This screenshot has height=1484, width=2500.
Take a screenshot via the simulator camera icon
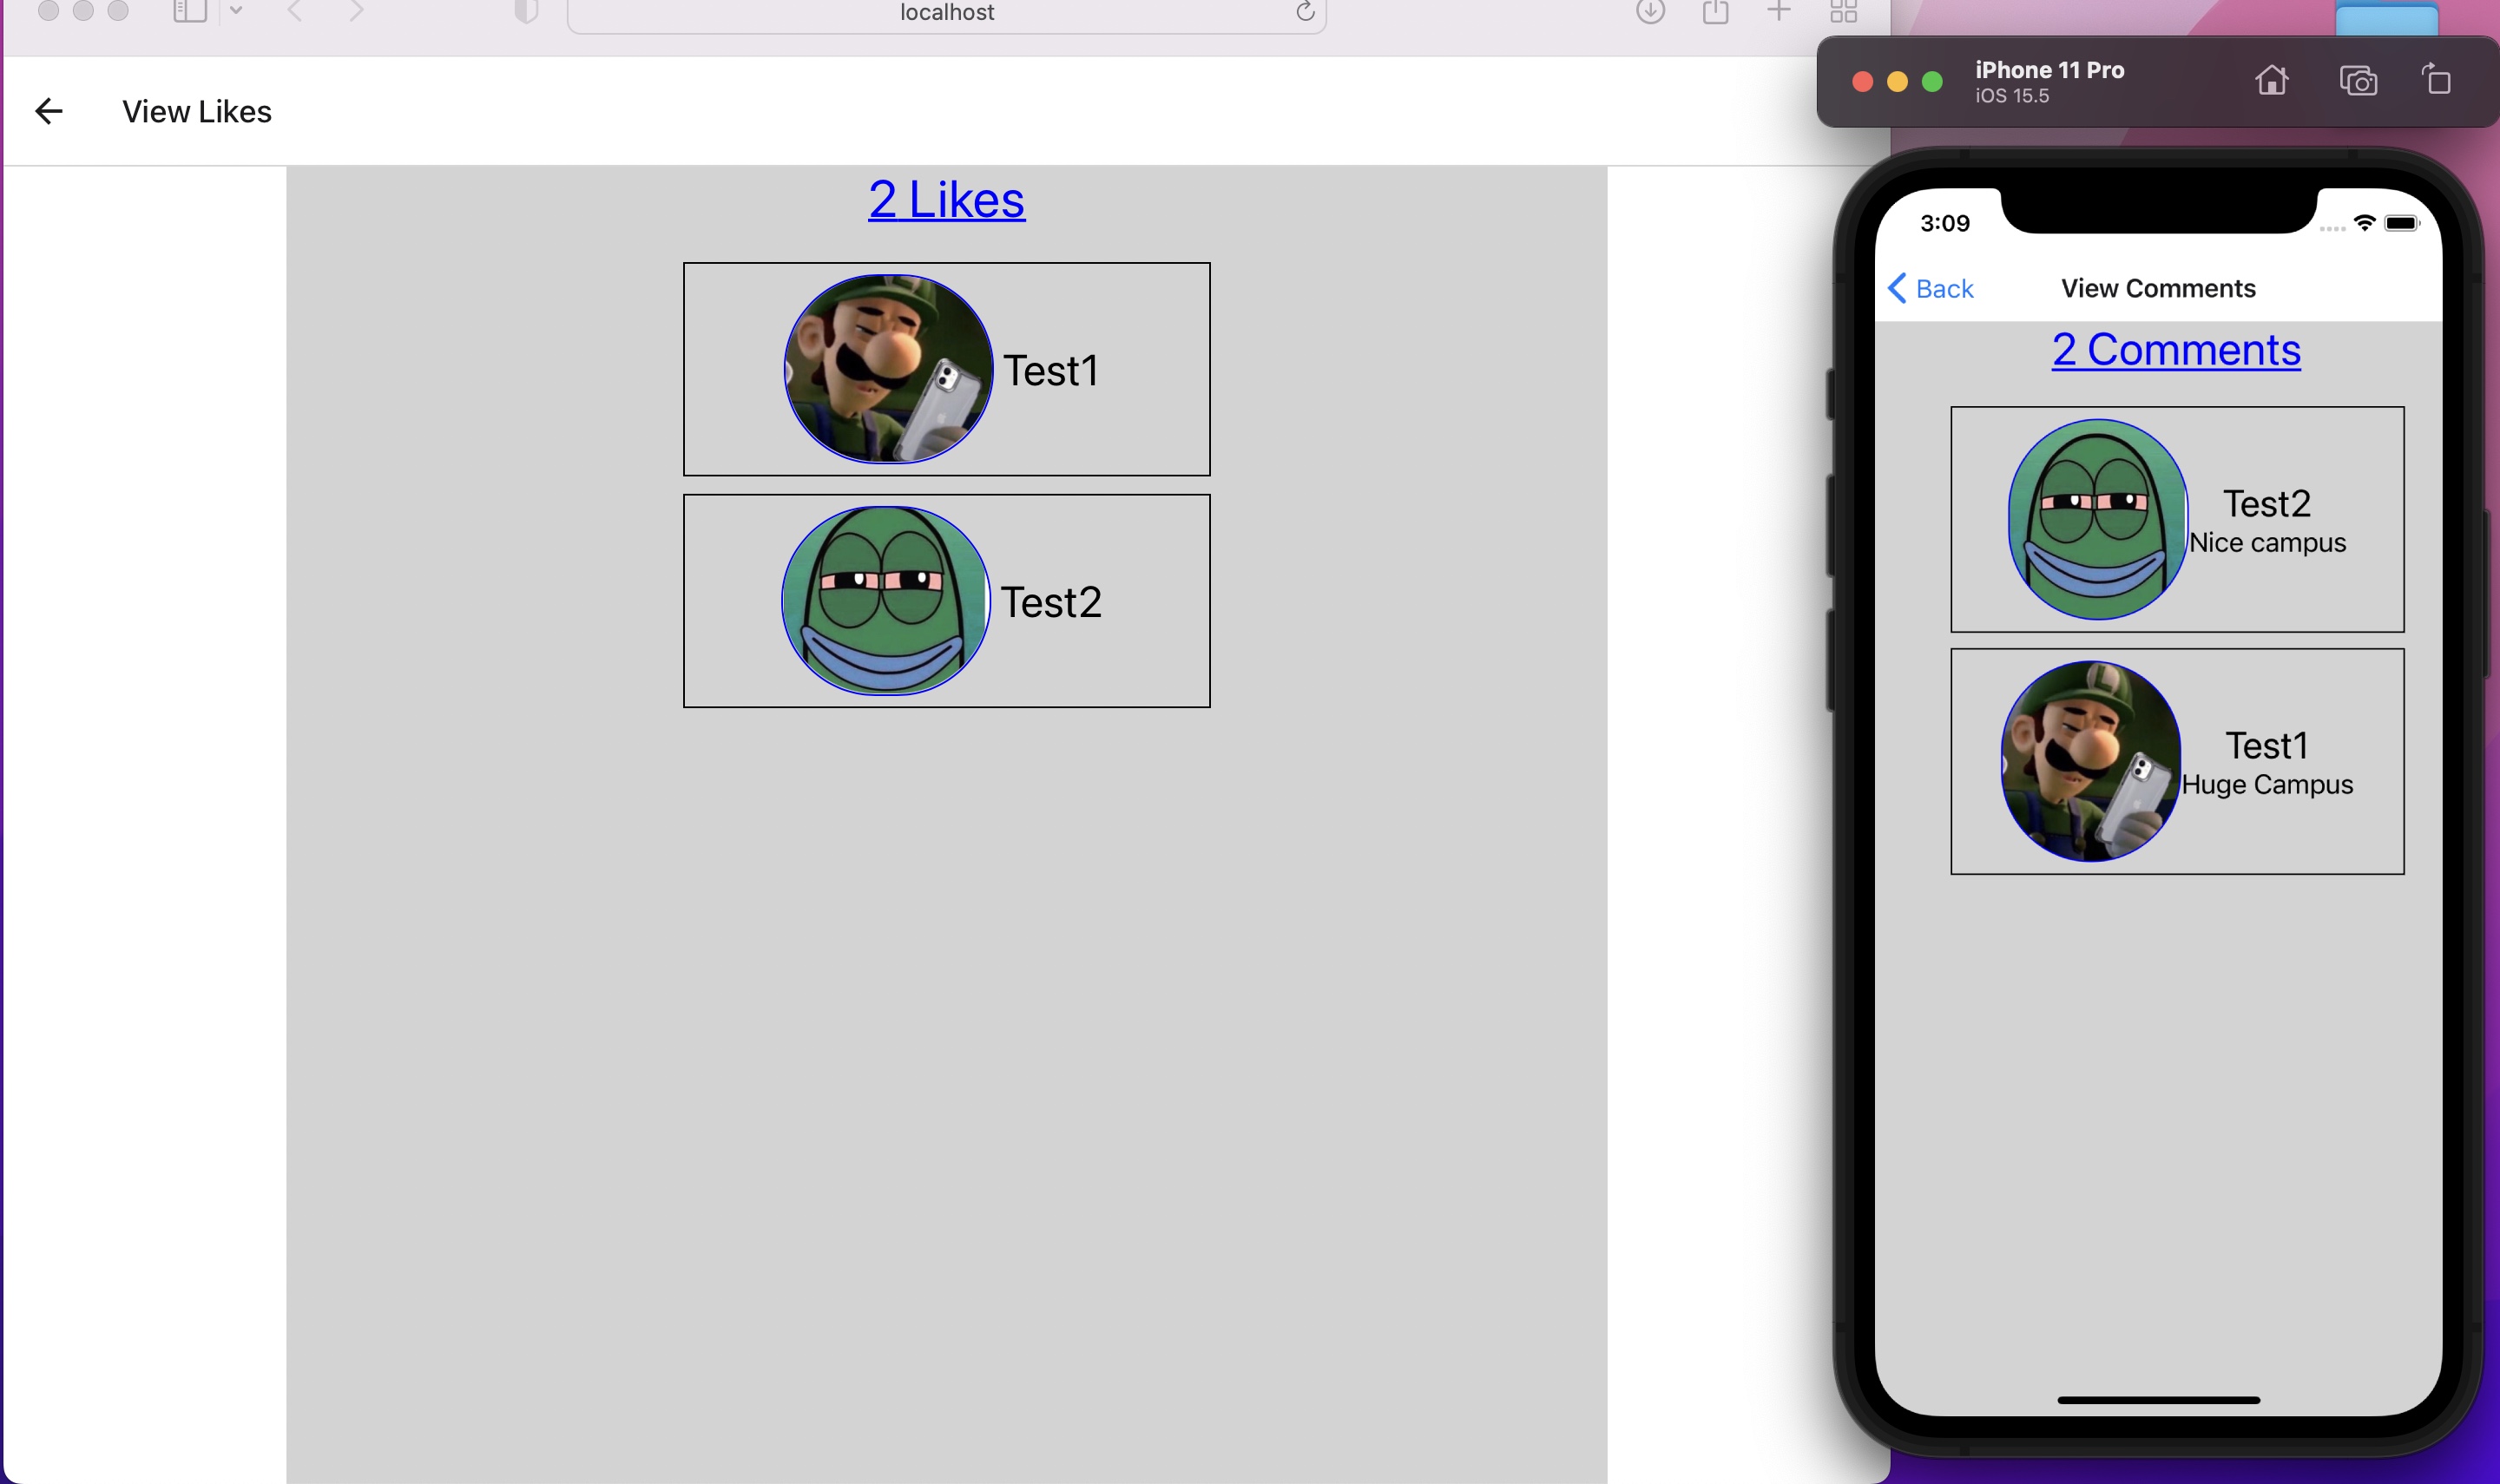click(x=2358, y=80)
